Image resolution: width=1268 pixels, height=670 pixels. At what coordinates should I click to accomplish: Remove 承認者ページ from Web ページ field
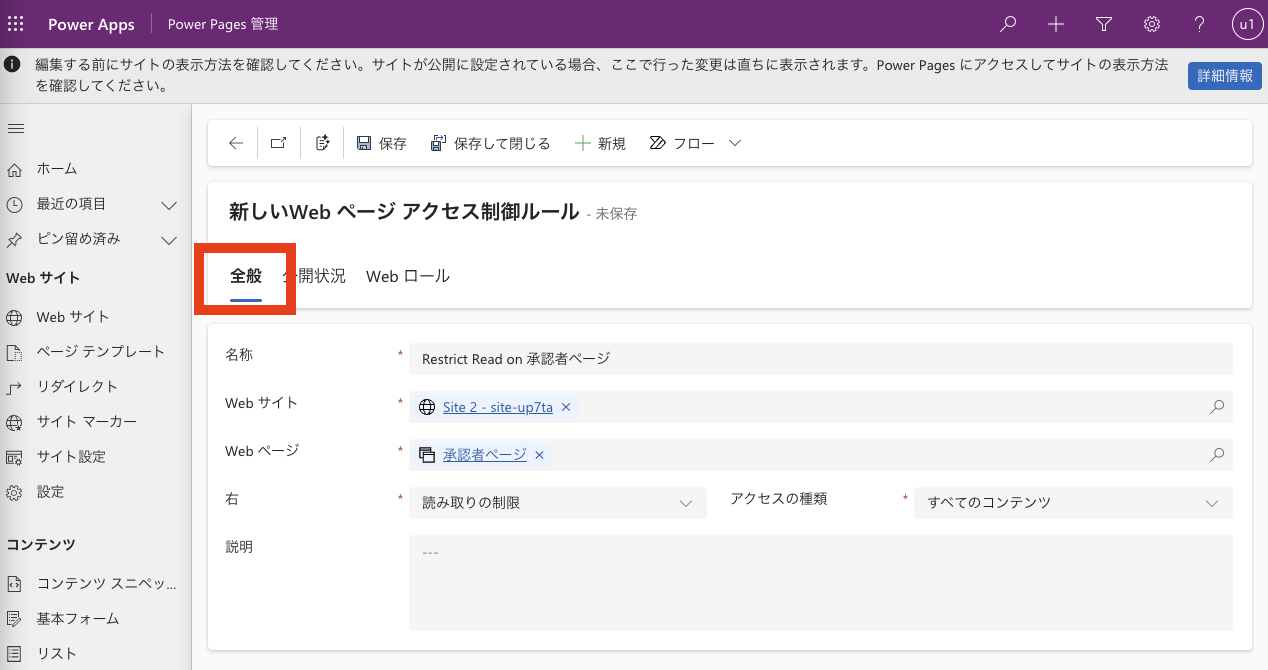point(540,455)
